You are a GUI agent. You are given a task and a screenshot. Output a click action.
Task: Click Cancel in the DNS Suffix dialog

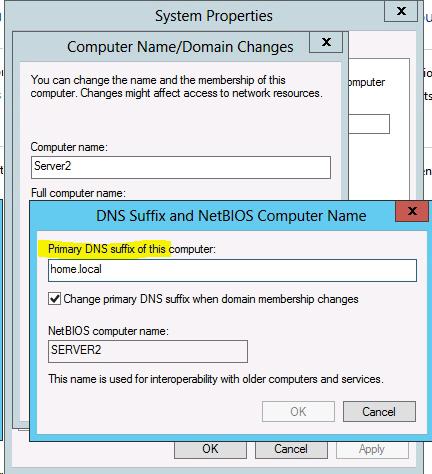(379, 412)
